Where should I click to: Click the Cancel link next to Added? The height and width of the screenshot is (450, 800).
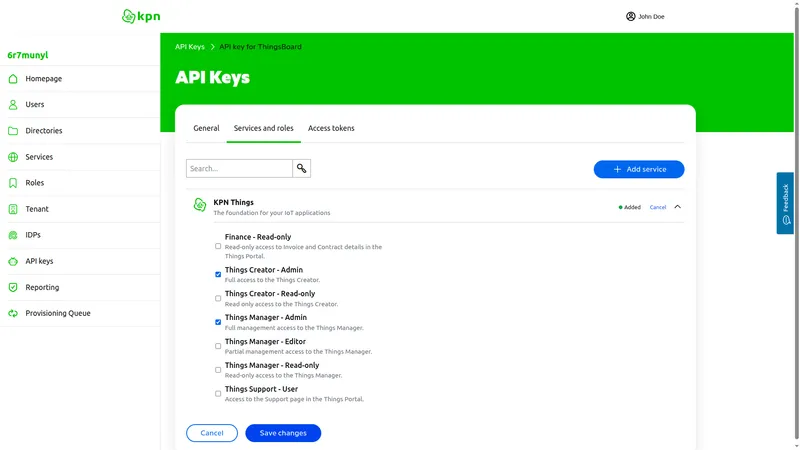(658, 207)
